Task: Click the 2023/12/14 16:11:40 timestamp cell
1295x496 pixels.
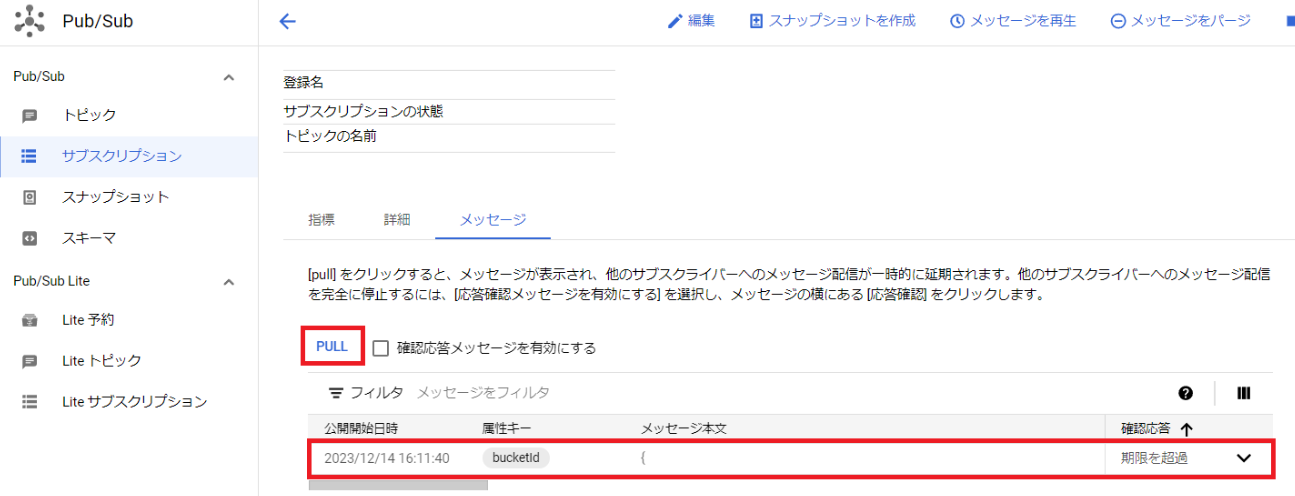Action: pyautogui.click(x=387, y=458)
